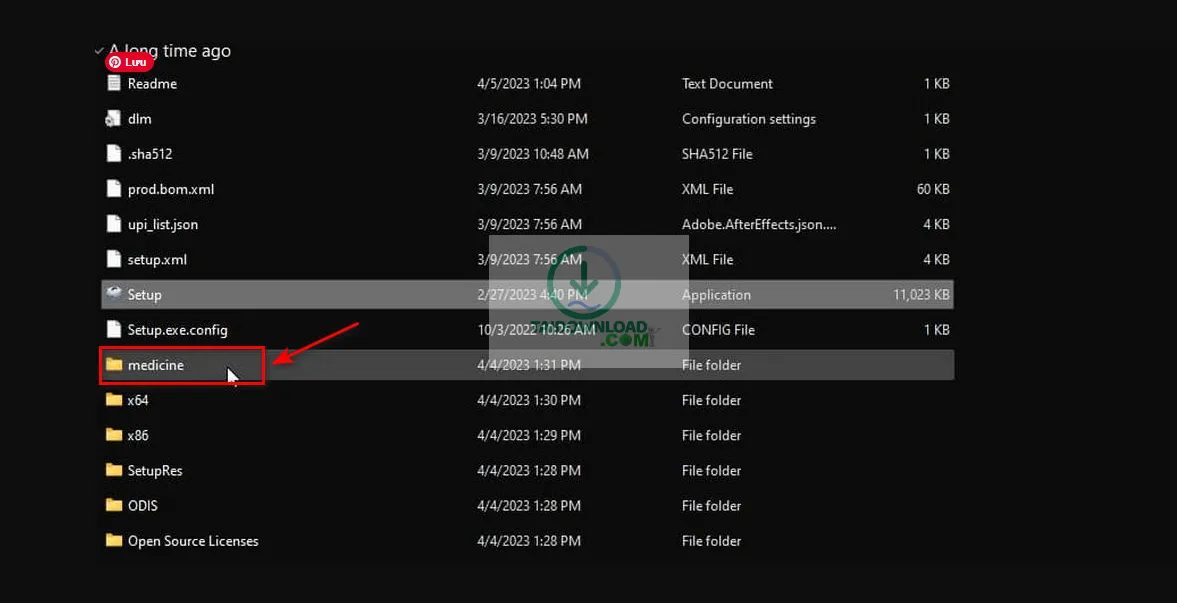This screenshot has width=1177, height=603.
Task: Select the x64 folder icon
Action: (114, 400)
